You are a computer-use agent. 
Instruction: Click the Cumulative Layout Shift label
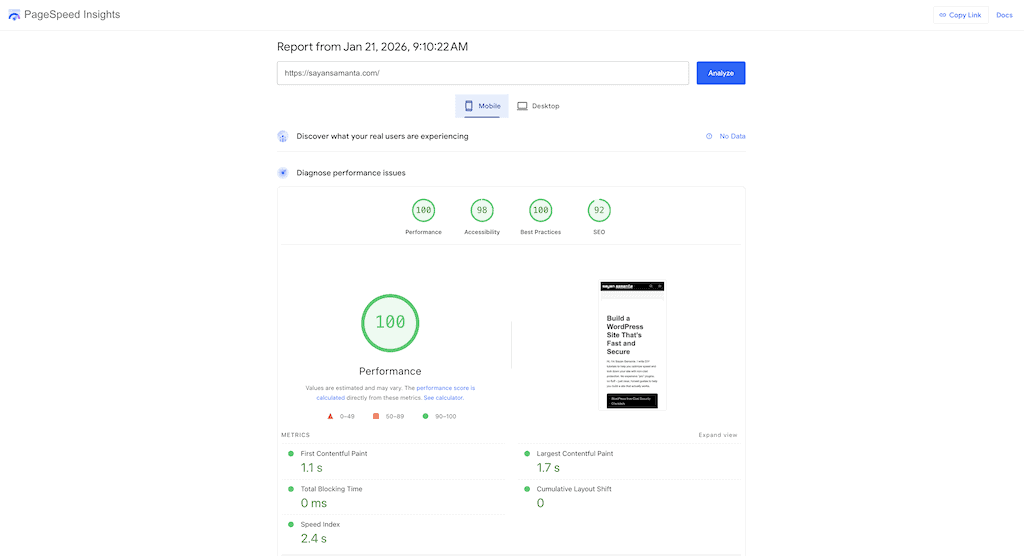(574, 489)
